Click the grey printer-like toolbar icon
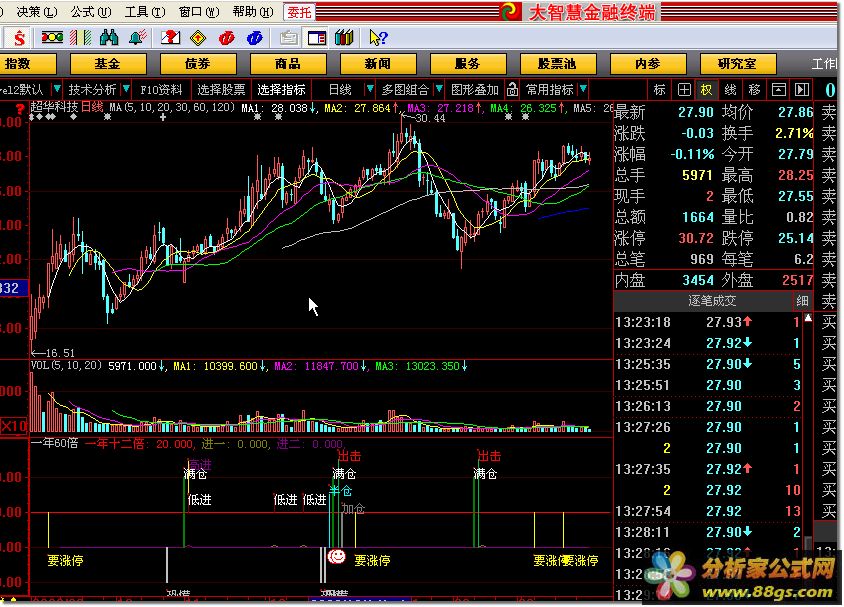Image resolution: width=844 pixels, height=607 pixels. point(289,38)
